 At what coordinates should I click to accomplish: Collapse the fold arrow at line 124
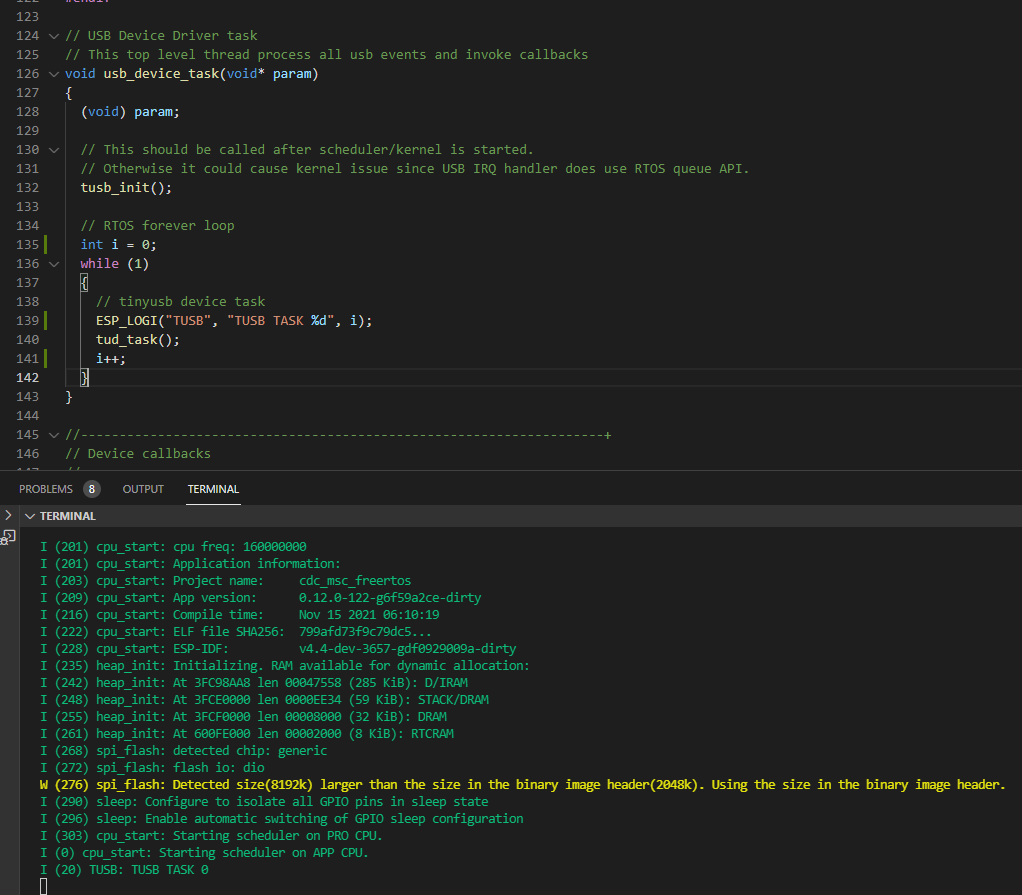[54, 36]
